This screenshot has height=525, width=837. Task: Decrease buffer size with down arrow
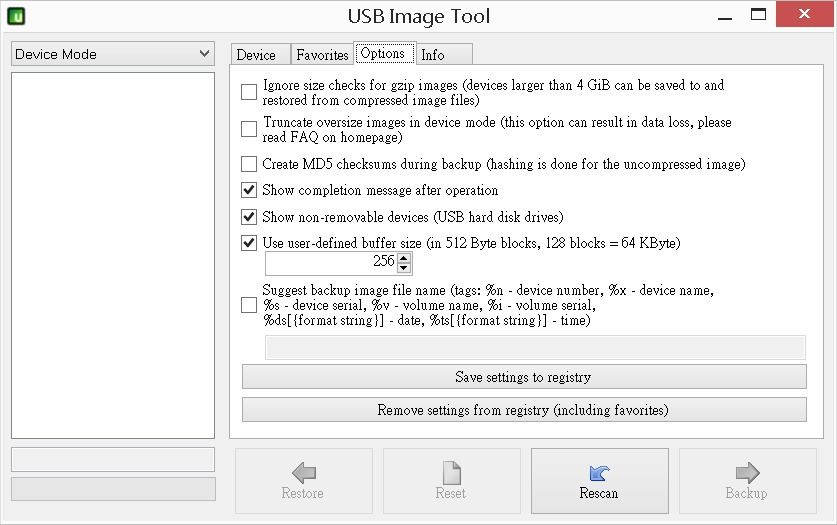click(404, 268)
